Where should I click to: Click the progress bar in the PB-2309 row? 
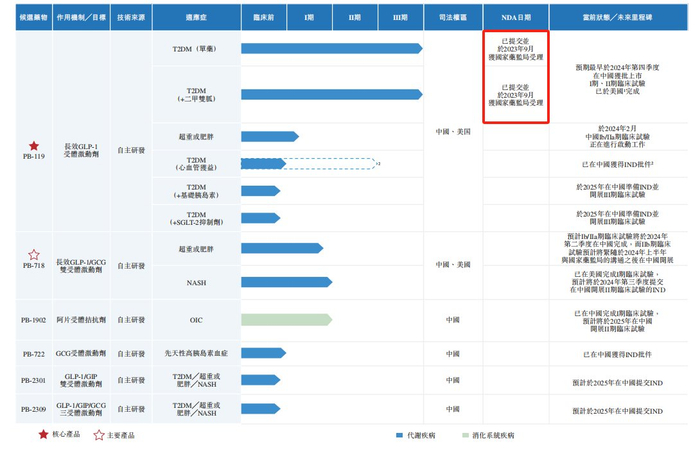coord(261,409)
